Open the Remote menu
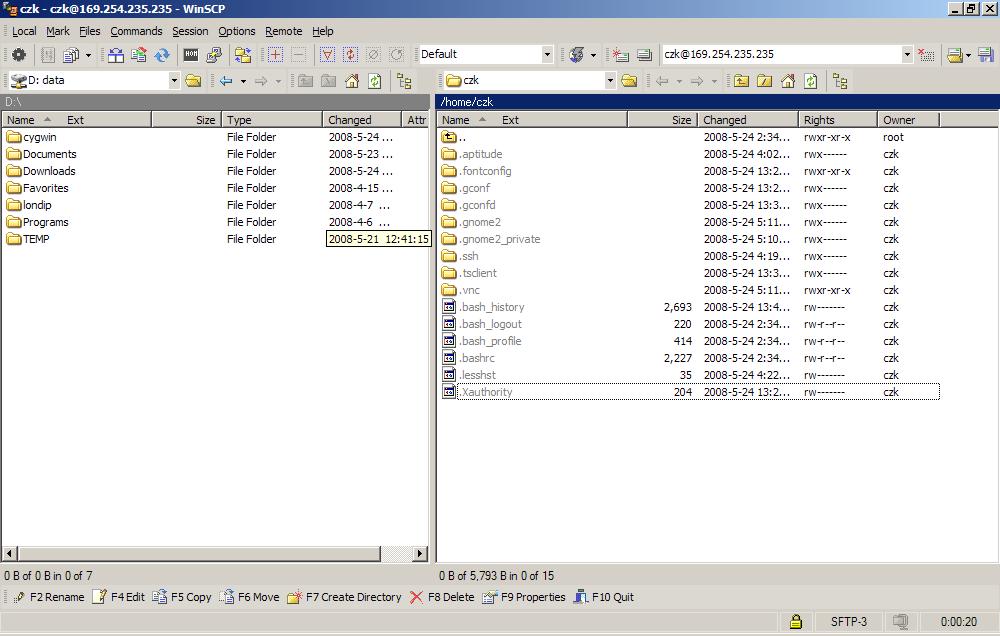Screen dimensions: 1000x636 tap(284, 31)
